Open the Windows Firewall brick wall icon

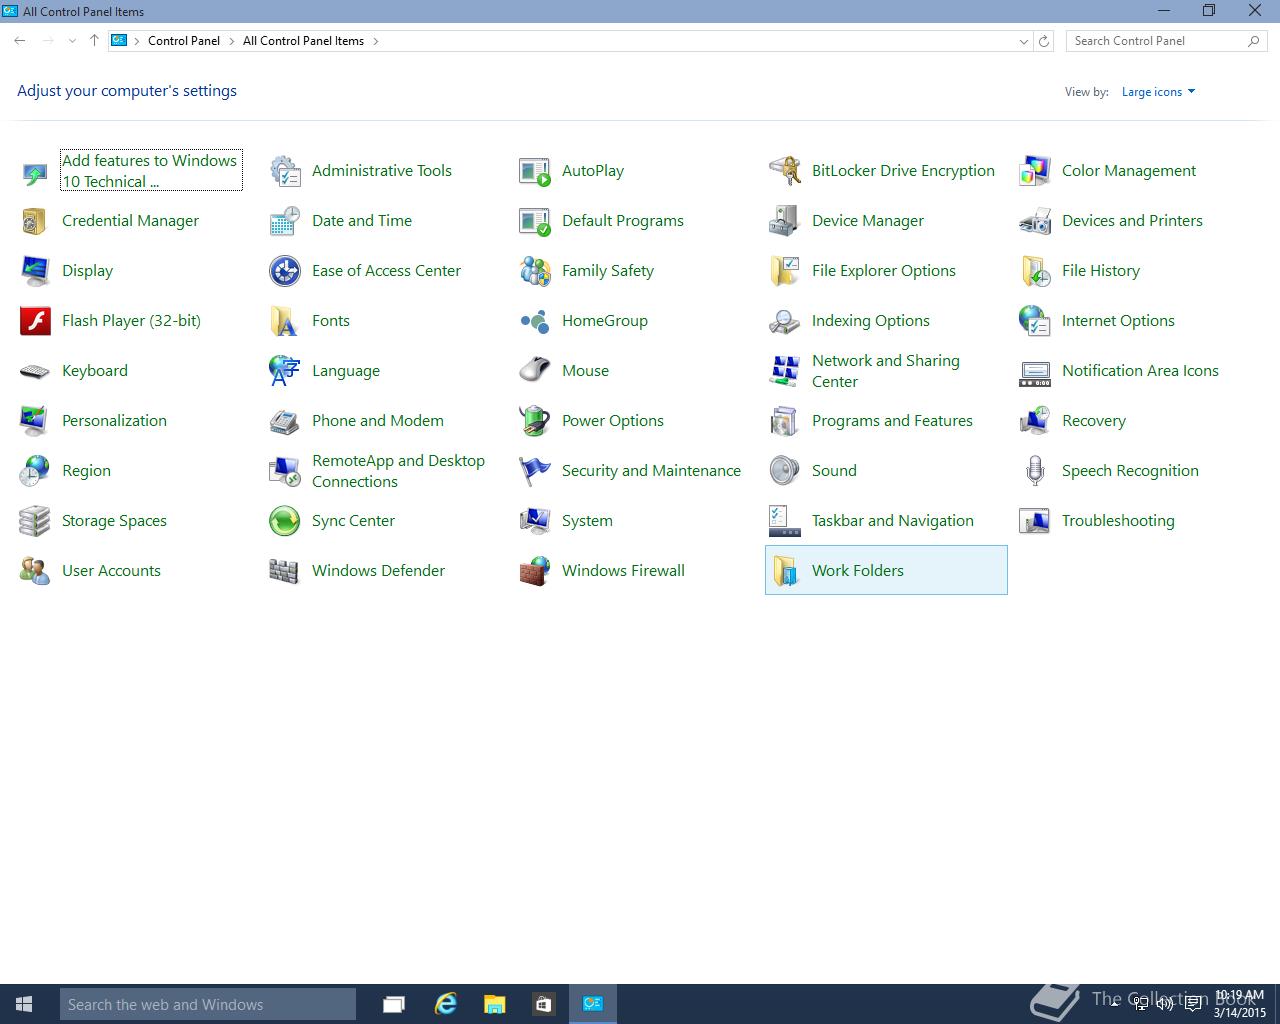coord(535,571)
